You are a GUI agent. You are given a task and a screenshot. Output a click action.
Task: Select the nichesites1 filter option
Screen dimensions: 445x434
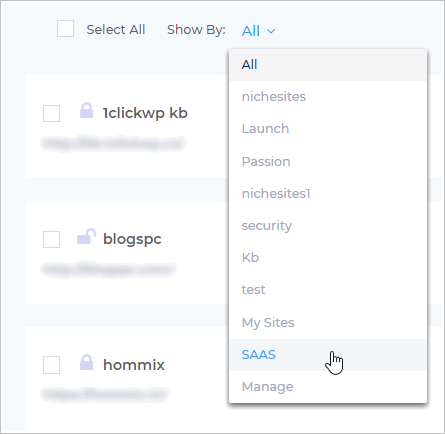tap(328, 193)
